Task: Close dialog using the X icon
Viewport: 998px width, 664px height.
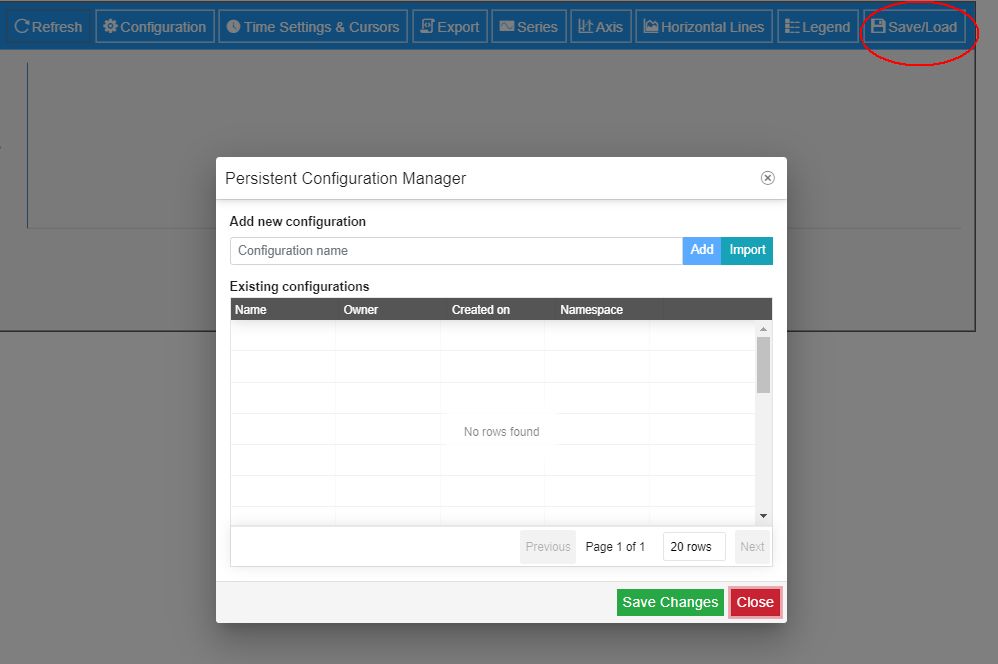Action: (x=767, y=178)
